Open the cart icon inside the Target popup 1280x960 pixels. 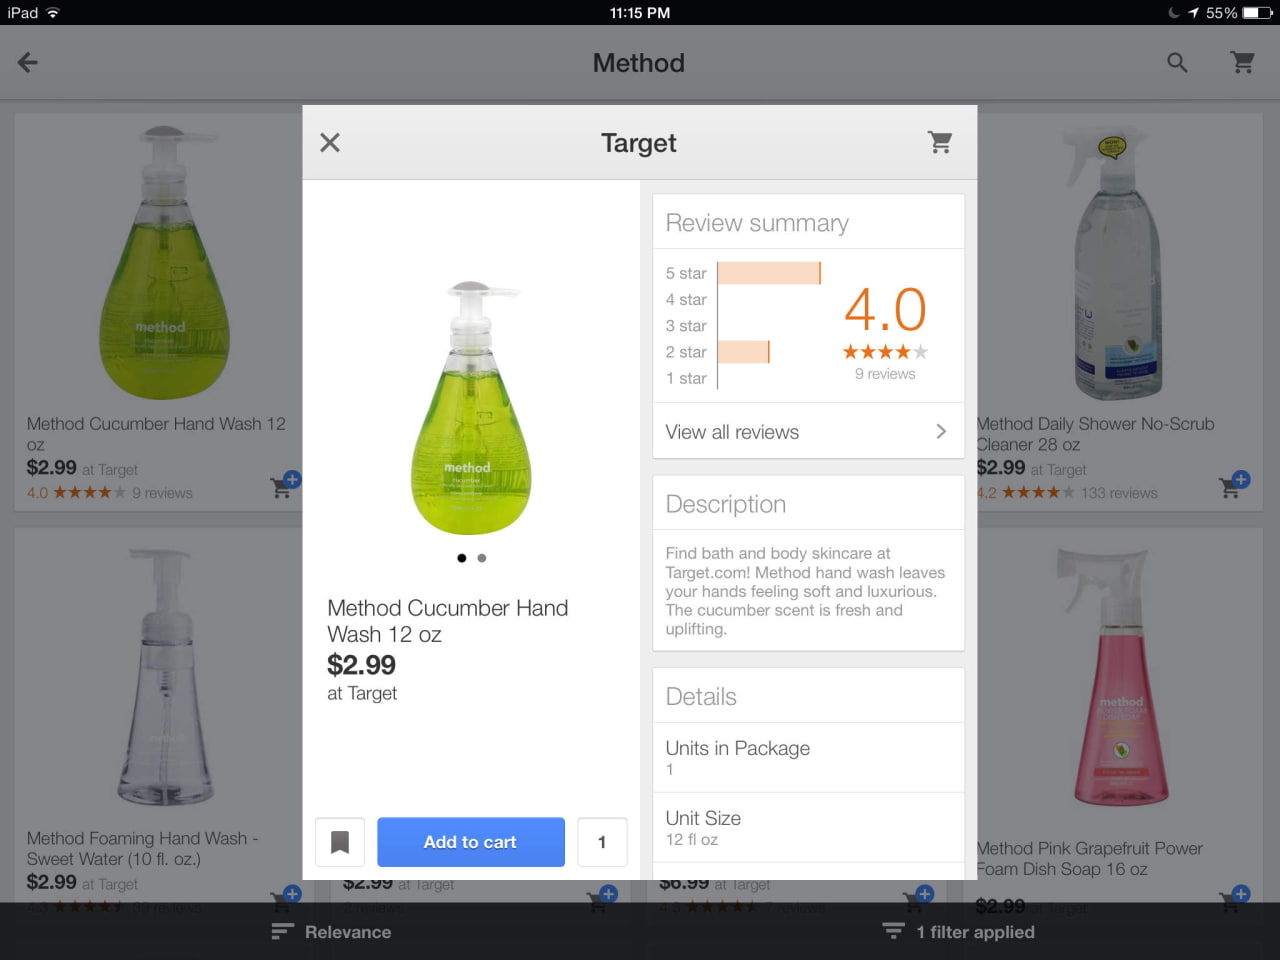pos(939,142)
